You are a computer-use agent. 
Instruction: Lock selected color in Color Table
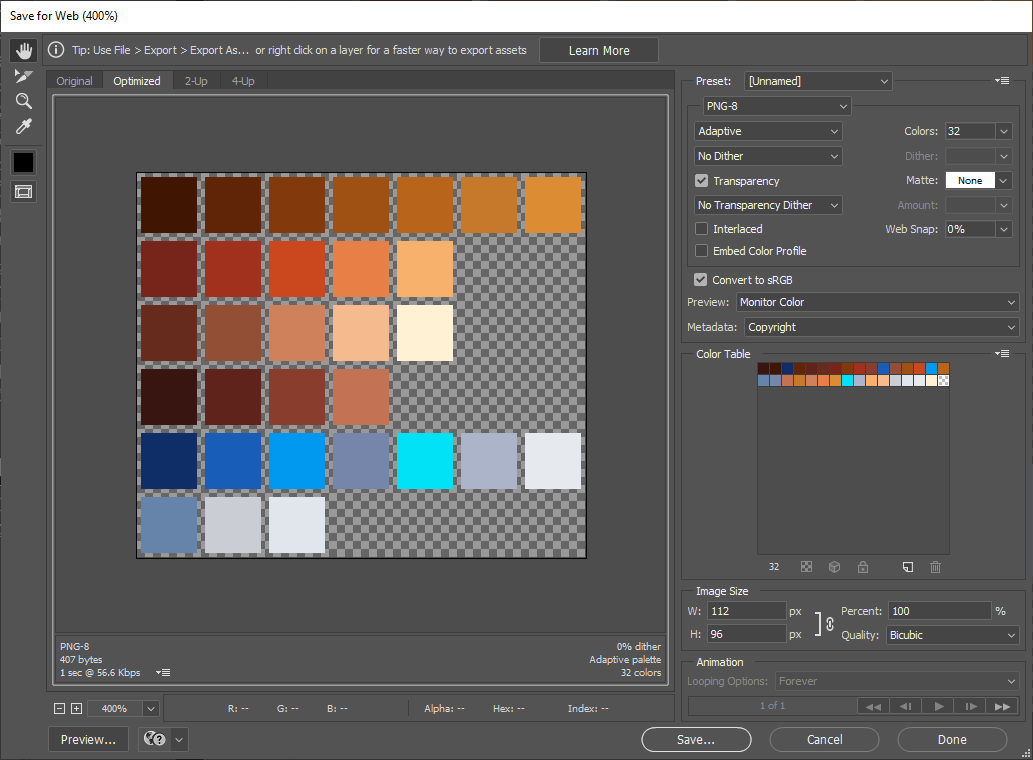(x=862, y=567)
